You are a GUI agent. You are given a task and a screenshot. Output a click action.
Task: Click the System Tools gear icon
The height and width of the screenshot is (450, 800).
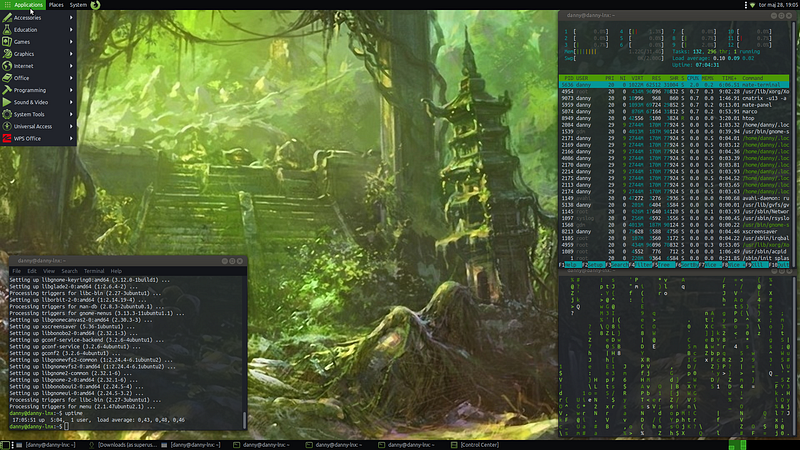pyautogui.click(x=7, y=114)
